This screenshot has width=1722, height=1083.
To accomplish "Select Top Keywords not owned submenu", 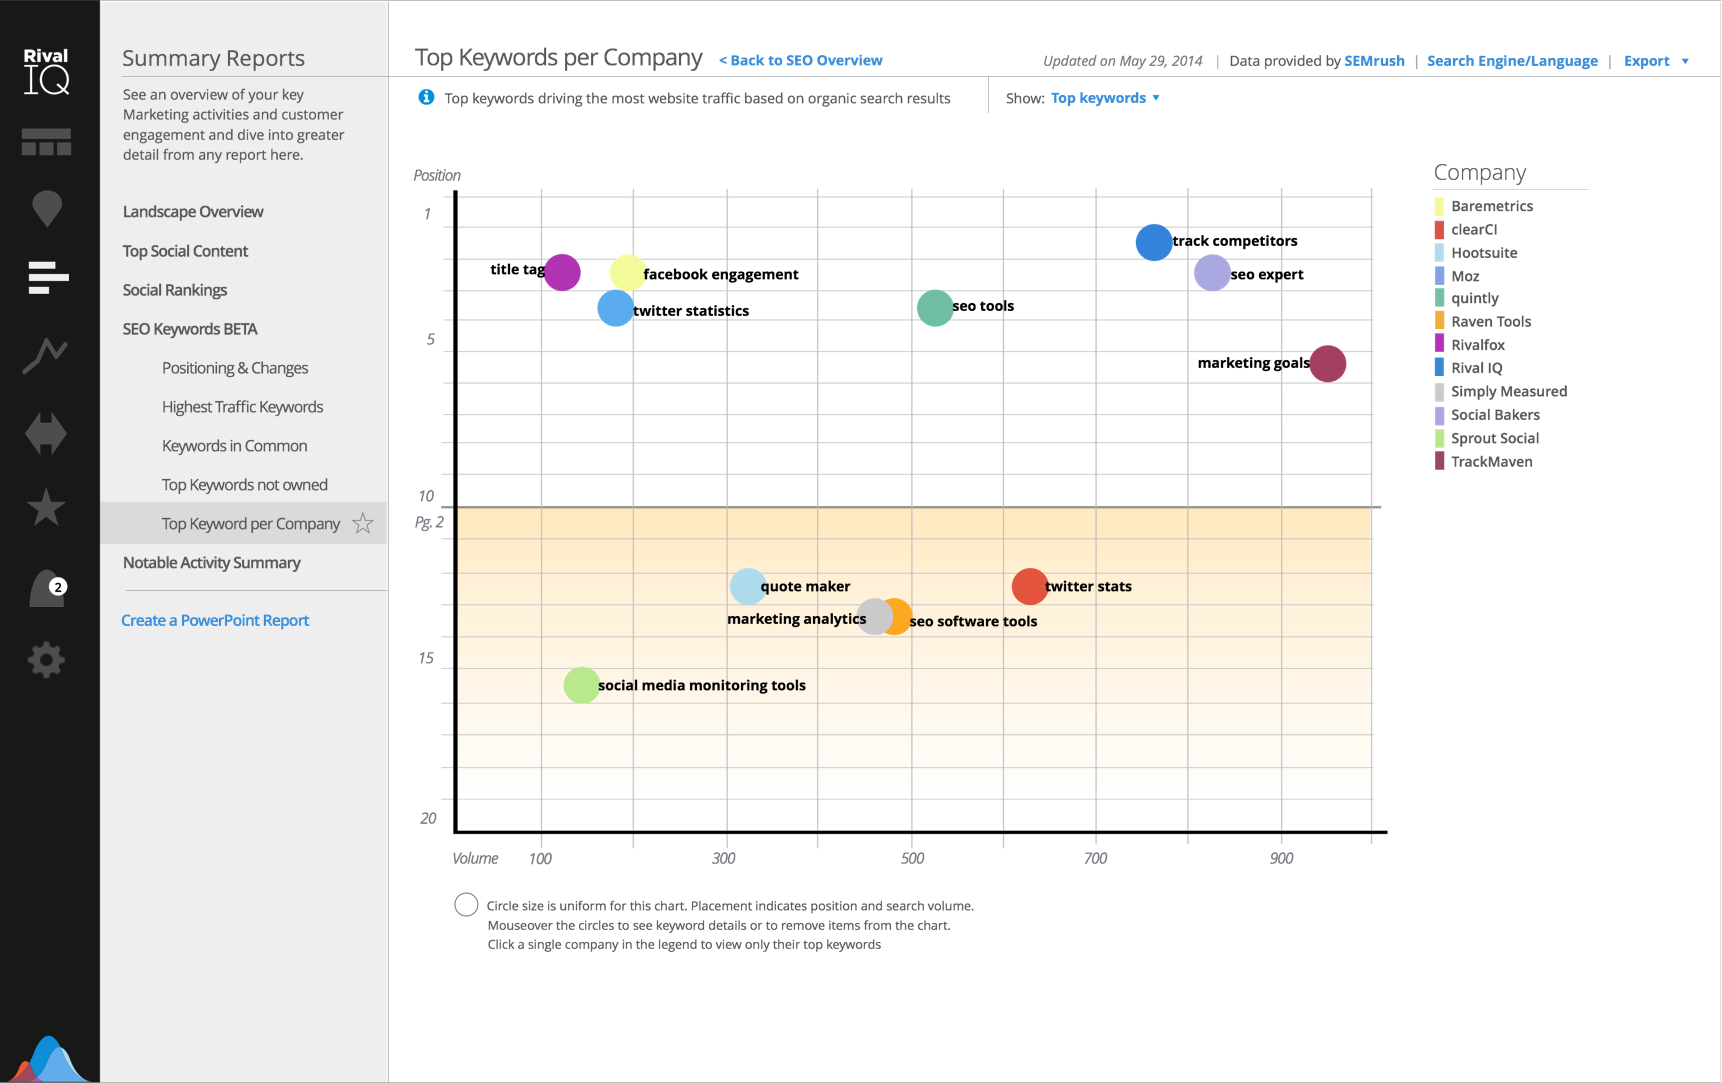I will coord(244,485).
